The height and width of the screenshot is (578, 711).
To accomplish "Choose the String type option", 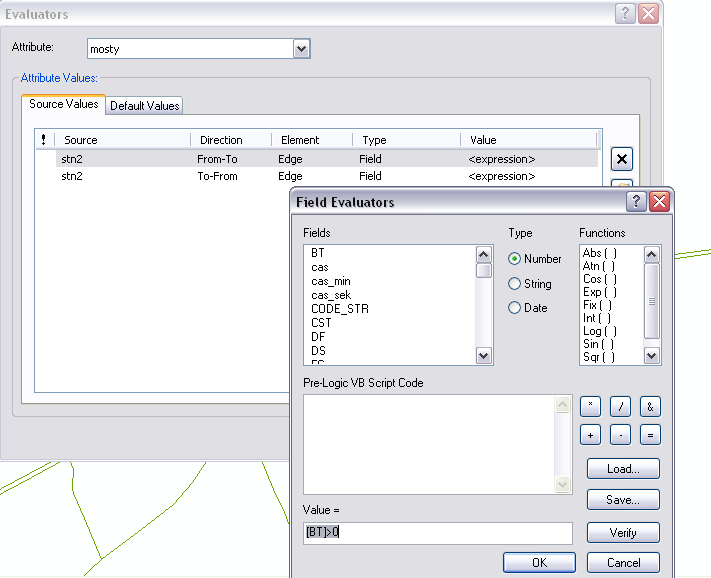I will coord(515,284).
